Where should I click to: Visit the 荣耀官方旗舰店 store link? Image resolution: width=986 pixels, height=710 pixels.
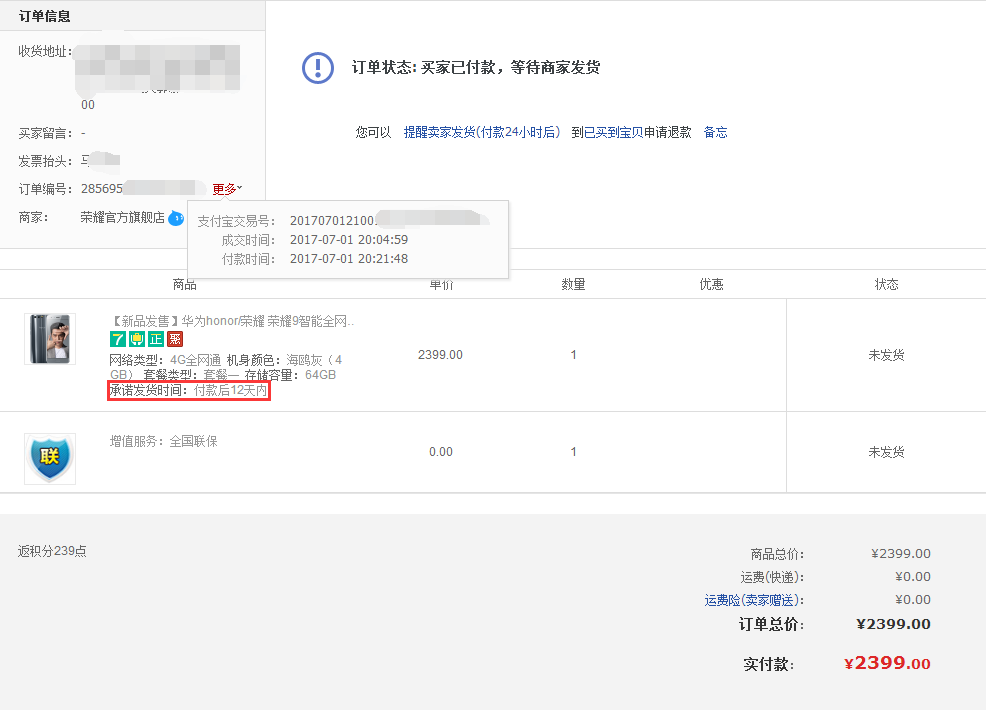[123, 218]
